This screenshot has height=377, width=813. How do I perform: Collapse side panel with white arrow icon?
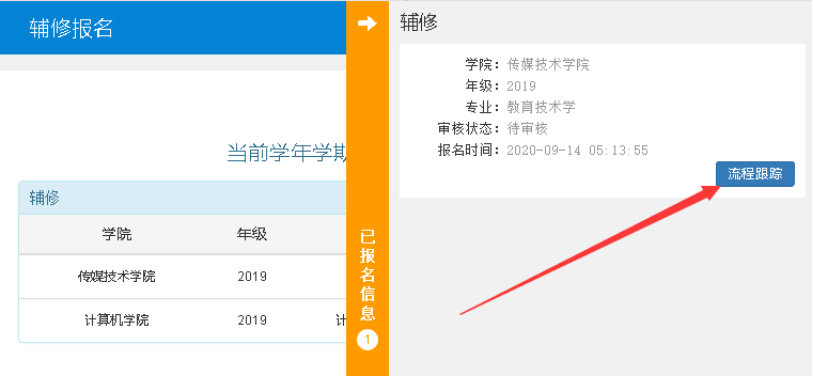point(367,23)
